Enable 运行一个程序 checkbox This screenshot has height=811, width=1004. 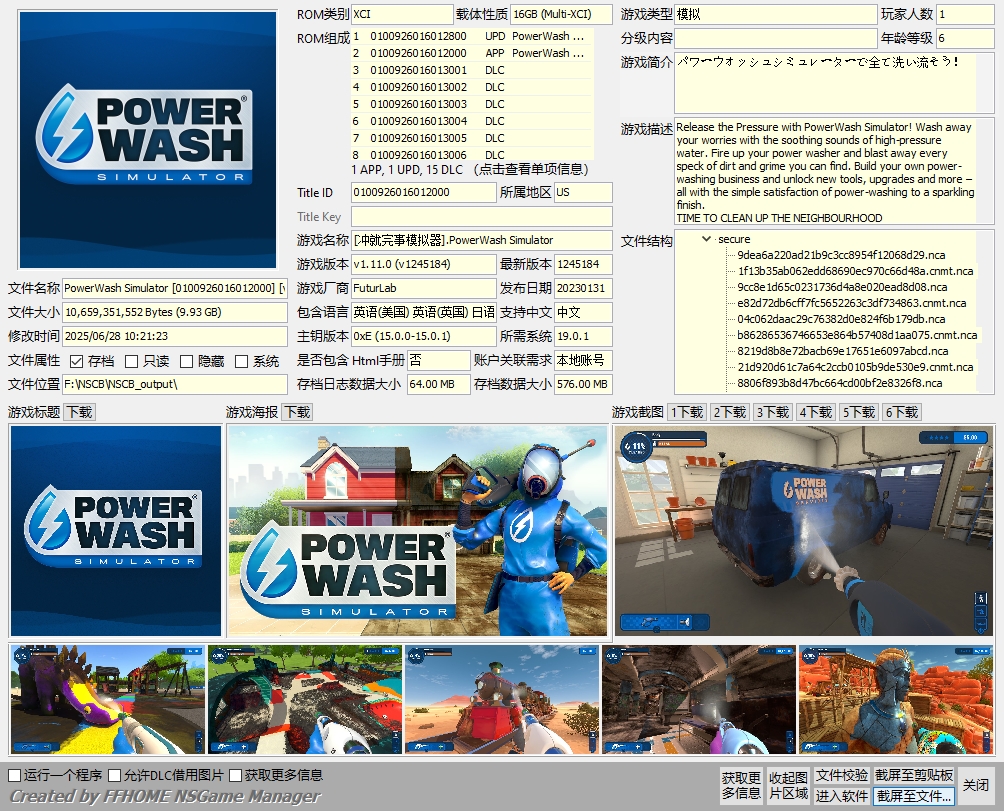point(15,775)
